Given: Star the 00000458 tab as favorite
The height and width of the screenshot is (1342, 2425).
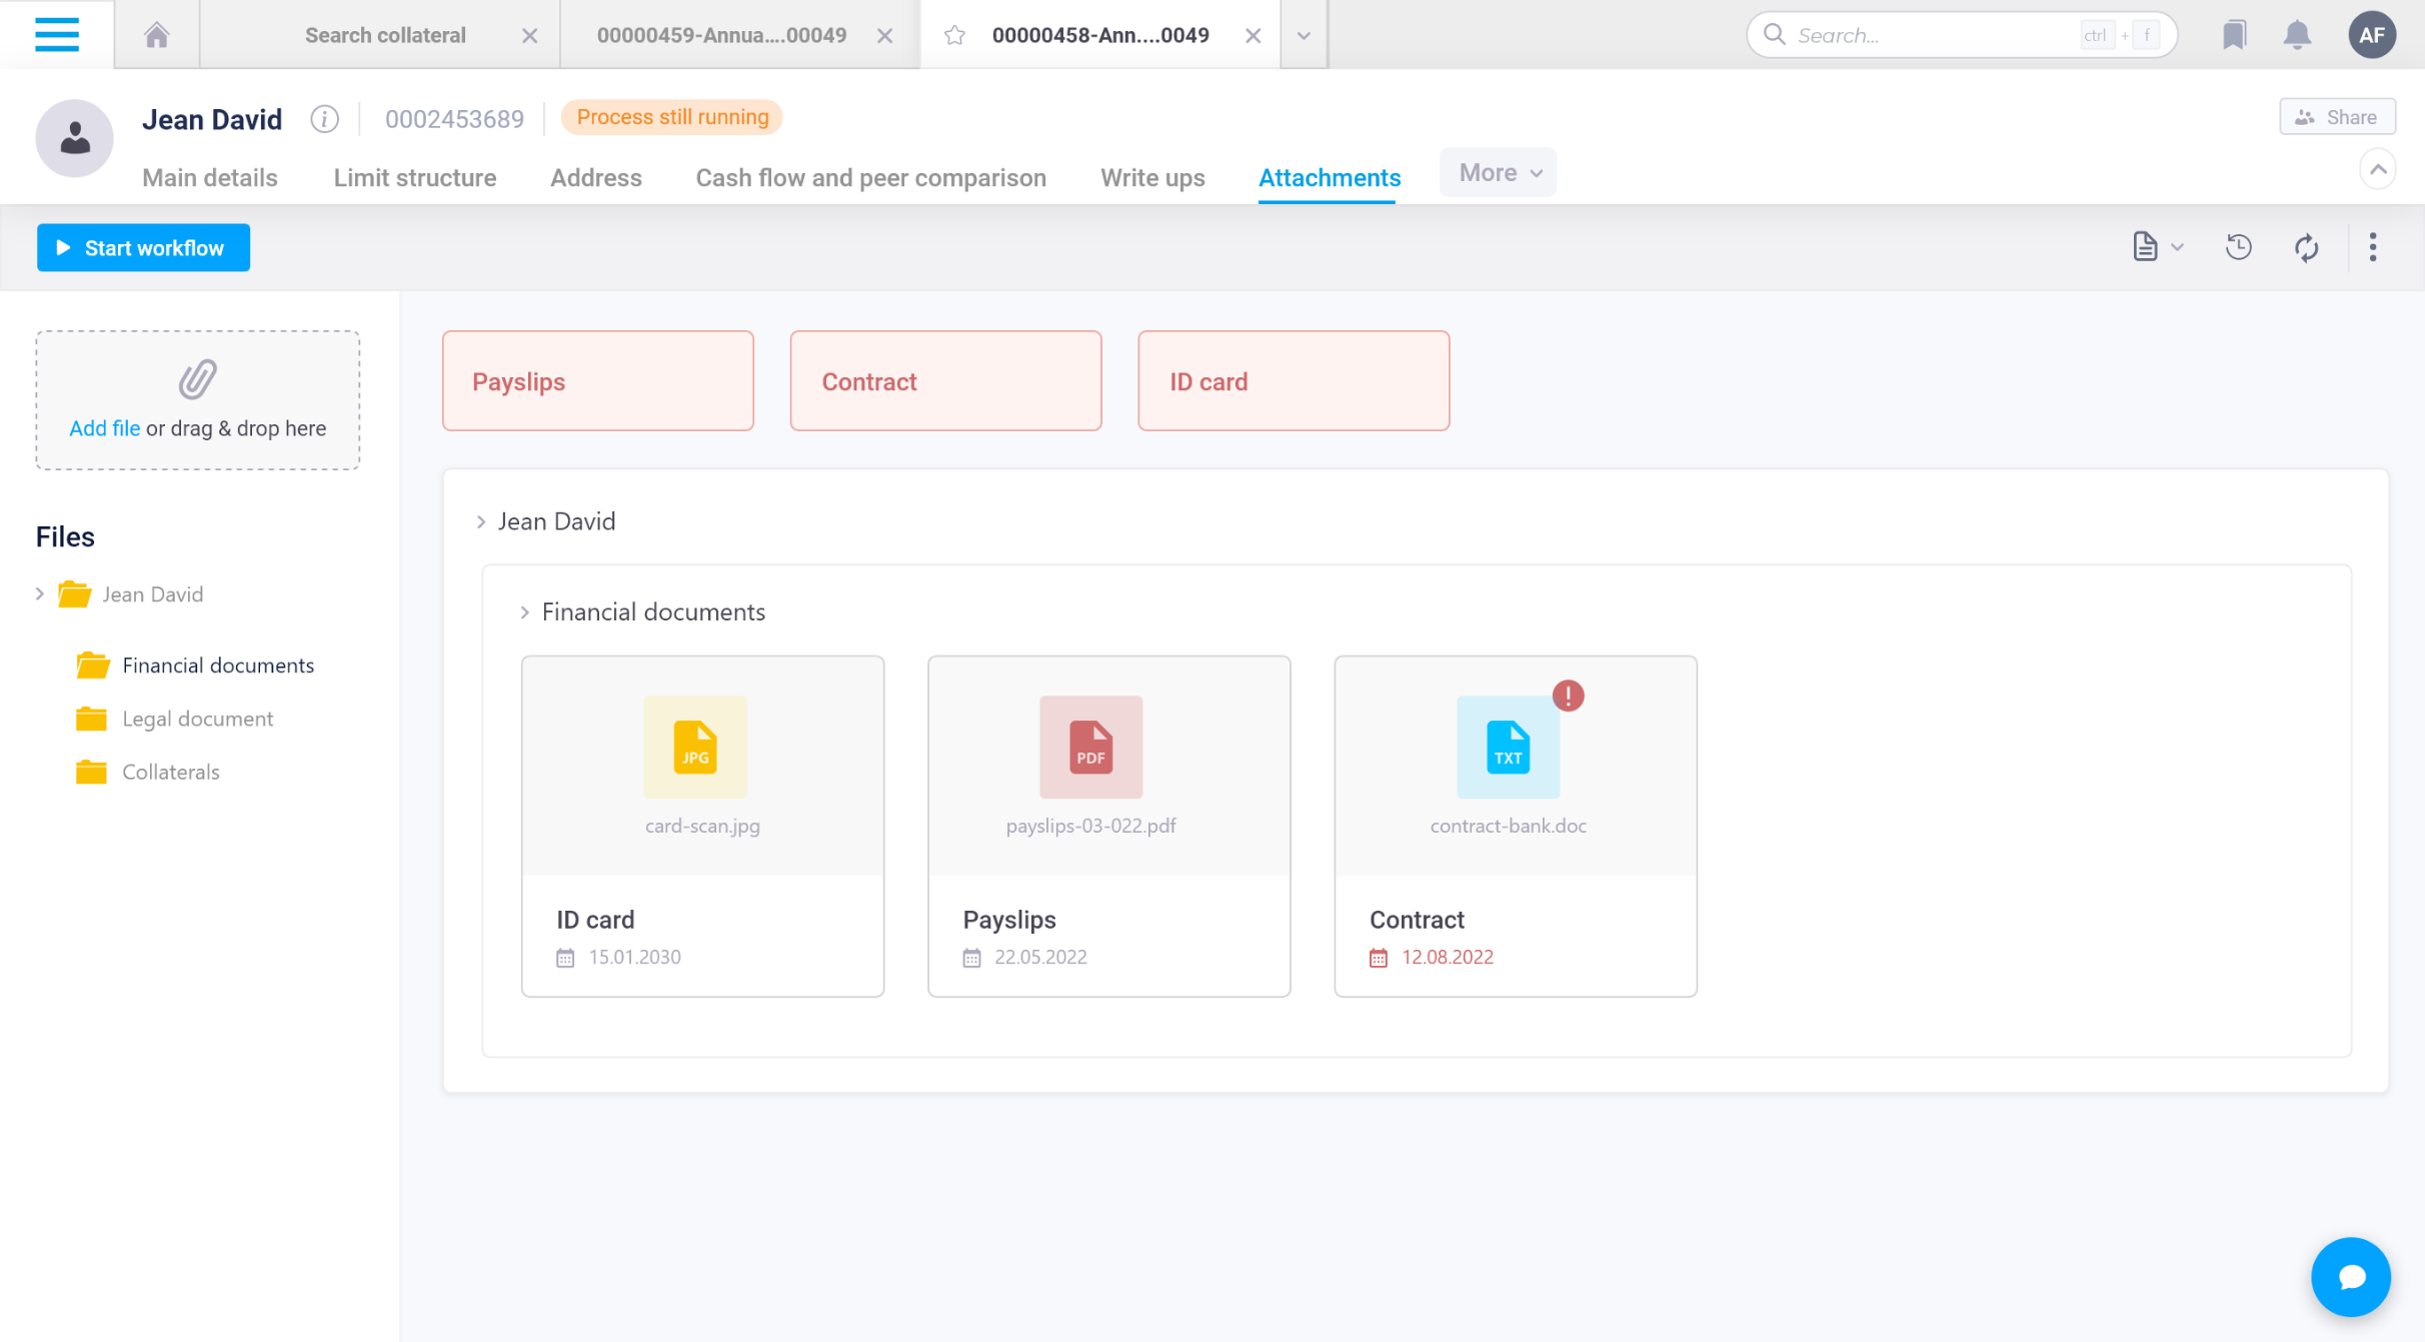Looking at the screenshot, I should coord(955,36).
